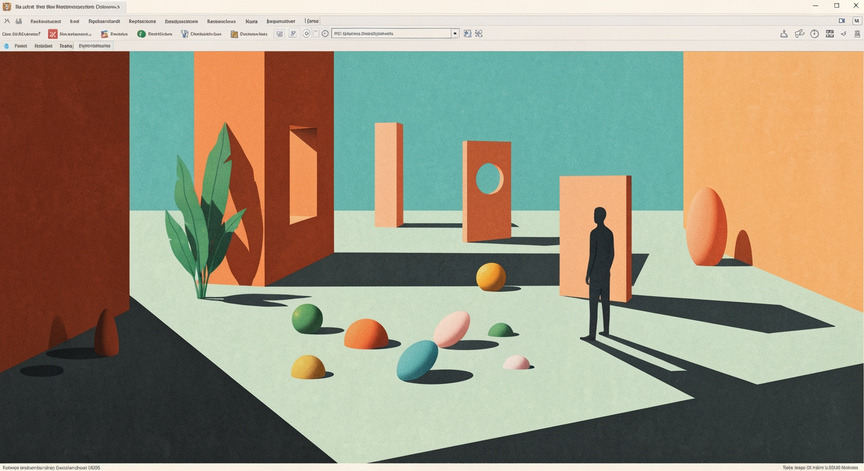Click the orange box toolbar icon

pyautogui.click(x=234, y=34)
